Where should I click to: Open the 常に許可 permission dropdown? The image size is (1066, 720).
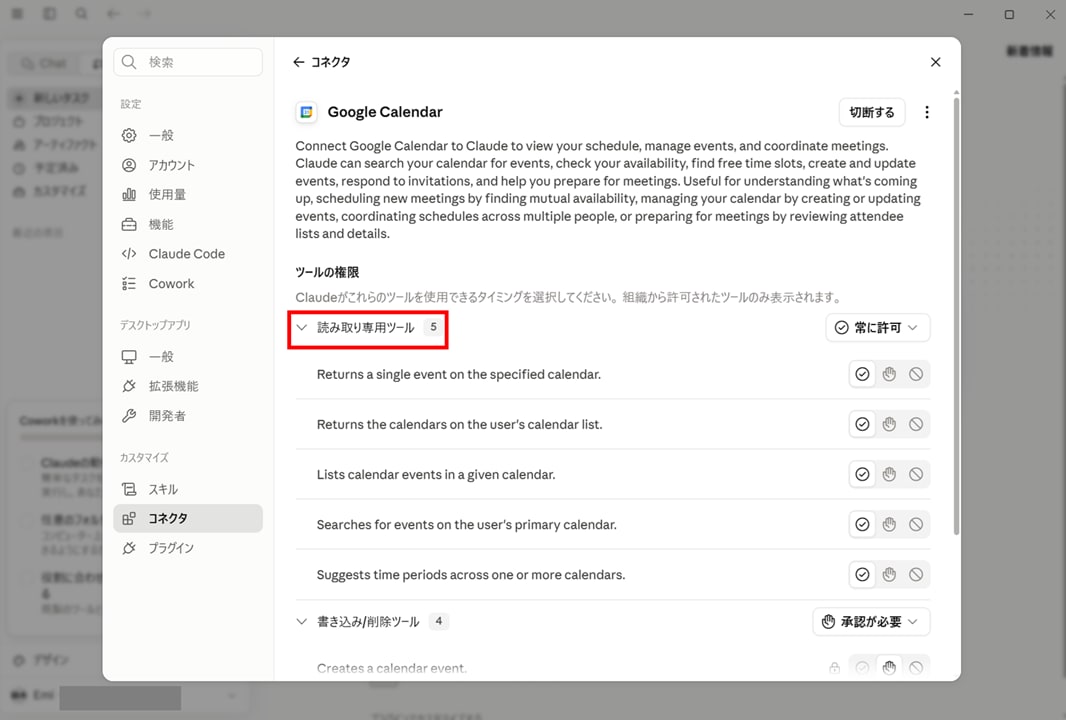point(877,328)
